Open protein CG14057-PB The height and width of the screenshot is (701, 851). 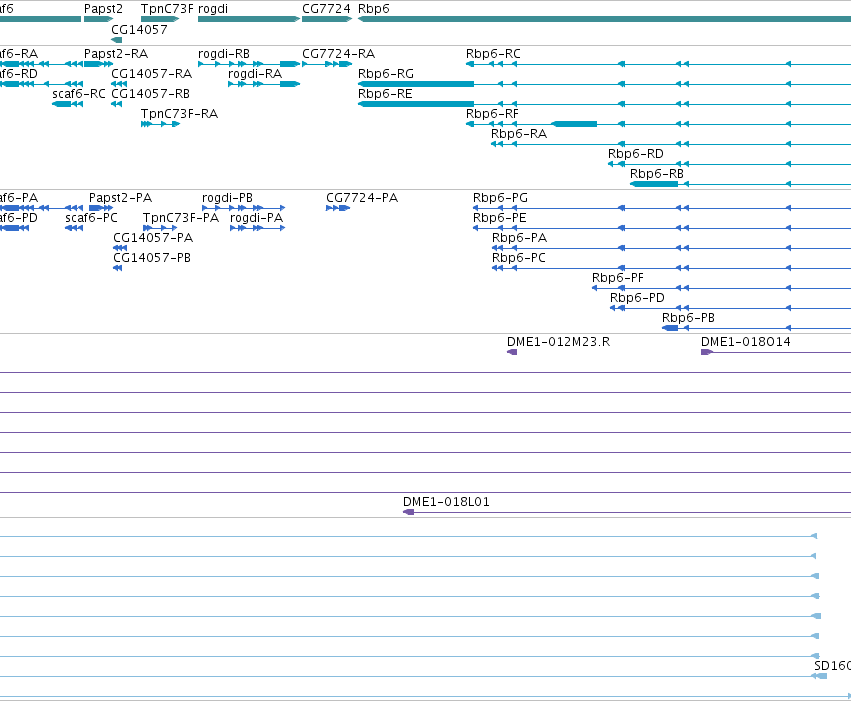click(152, 258)
